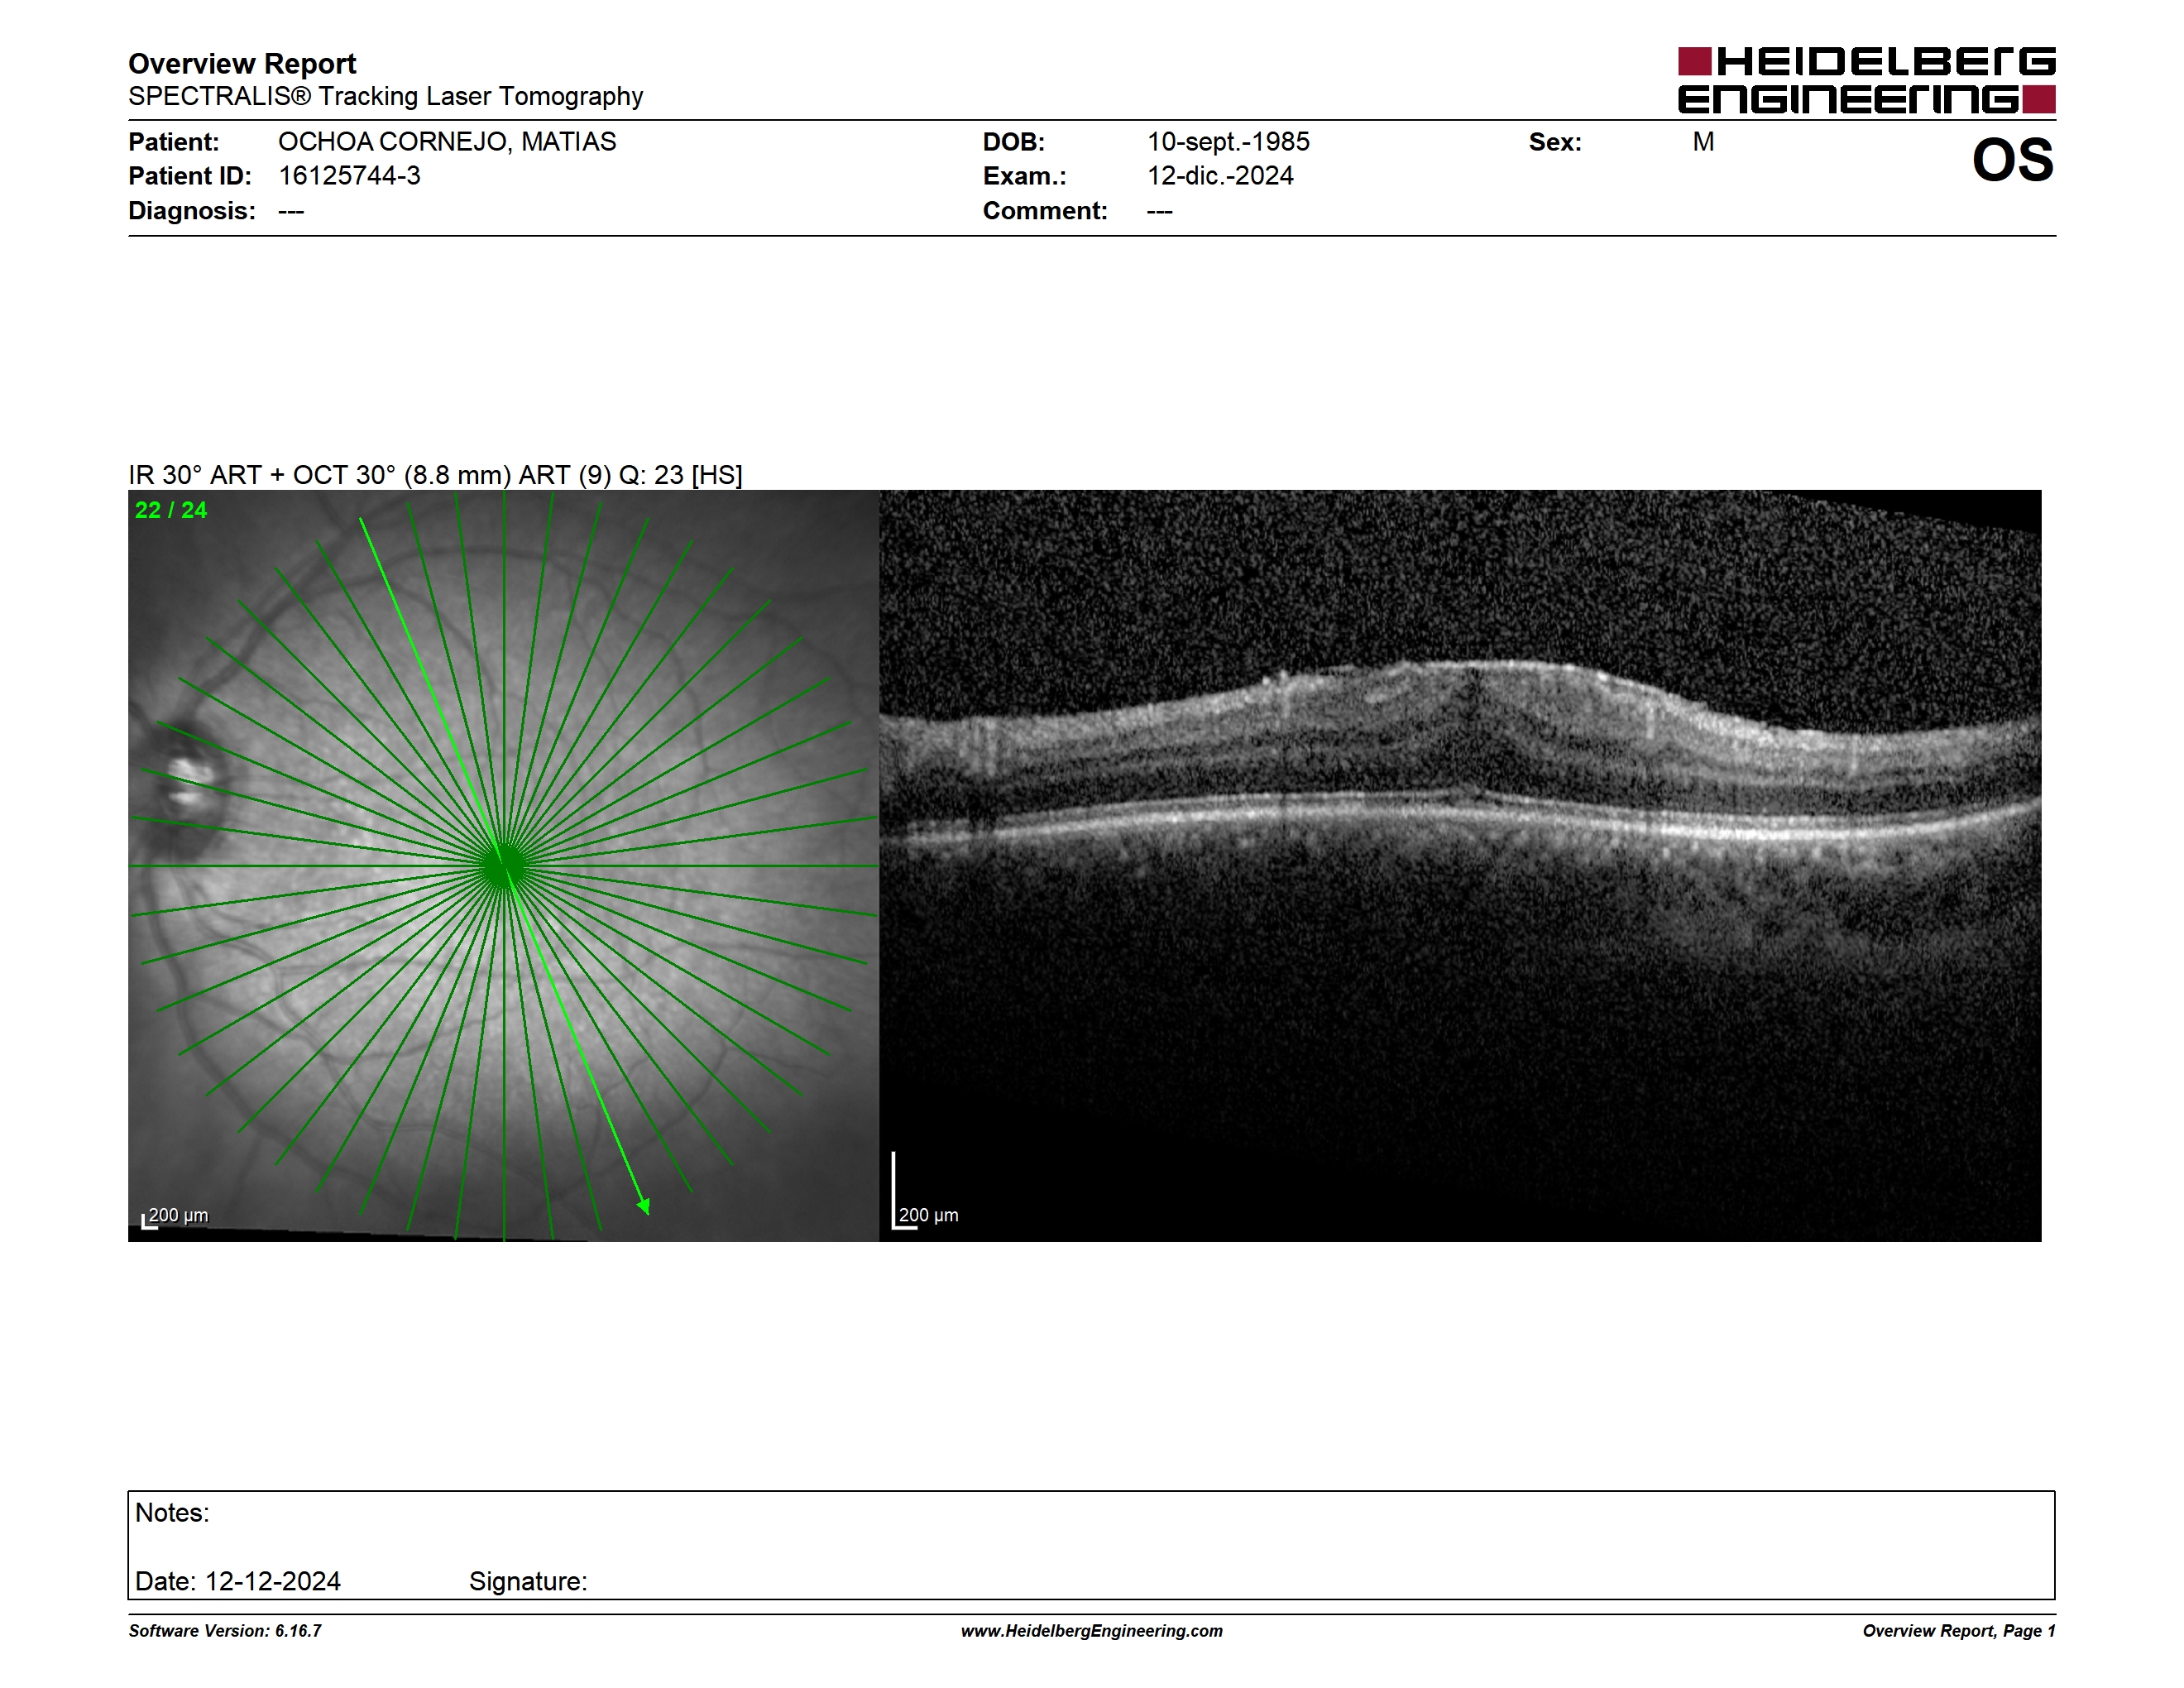Screen dimensions: 2184x1688
Task: Click the Notes field box
Action: click(x=1091, y=1545)
